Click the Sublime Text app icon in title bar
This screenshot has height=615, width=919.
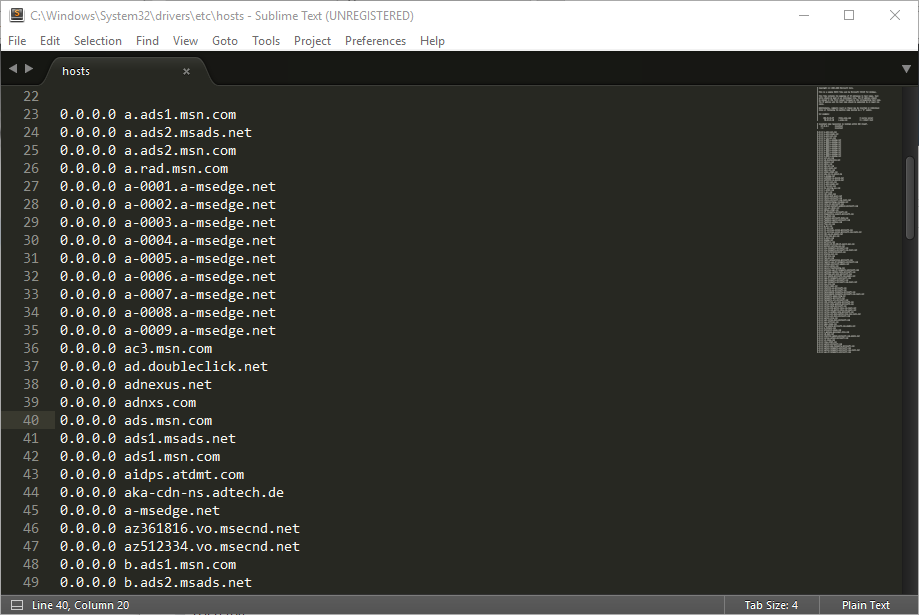pos(16,15)
